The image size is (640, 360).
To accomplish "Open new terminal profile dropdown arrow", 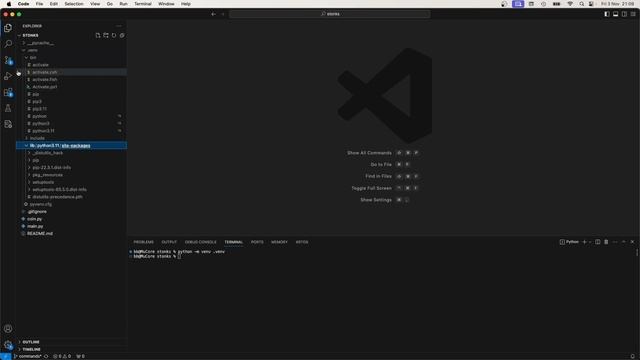I will point(590,242).
